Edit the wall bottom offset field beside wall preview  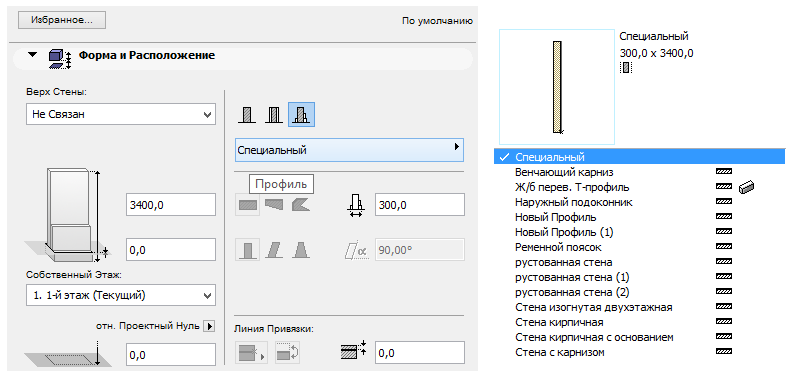coord(171,250)
